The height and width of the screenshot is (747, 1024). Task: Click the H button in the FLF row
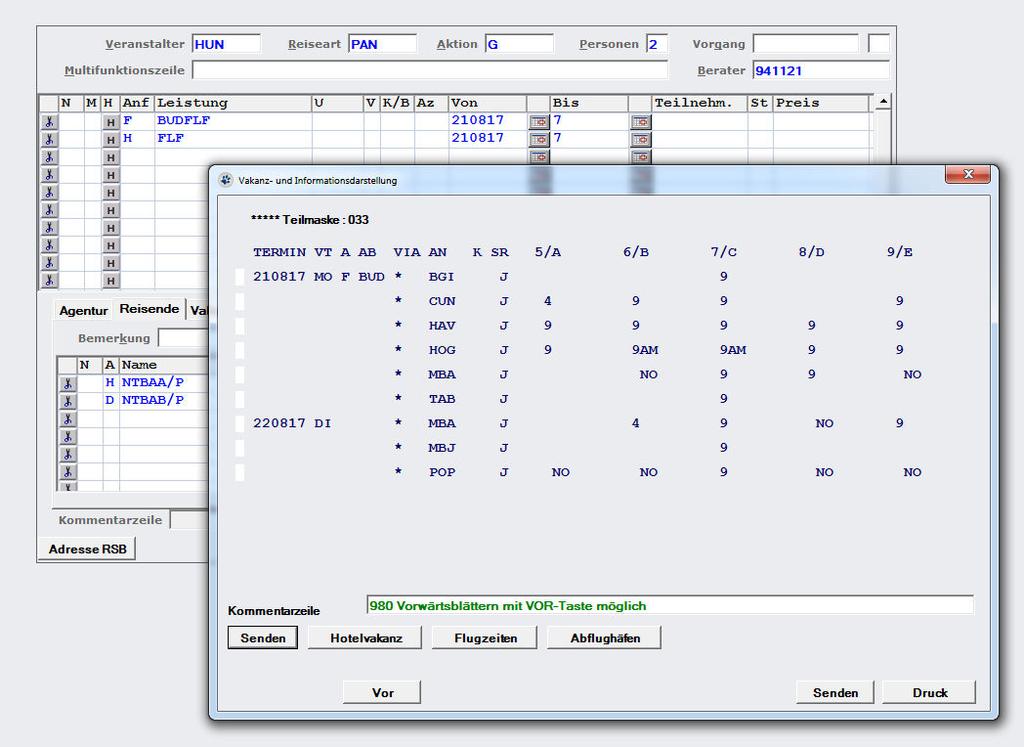[x=110, y=140]
